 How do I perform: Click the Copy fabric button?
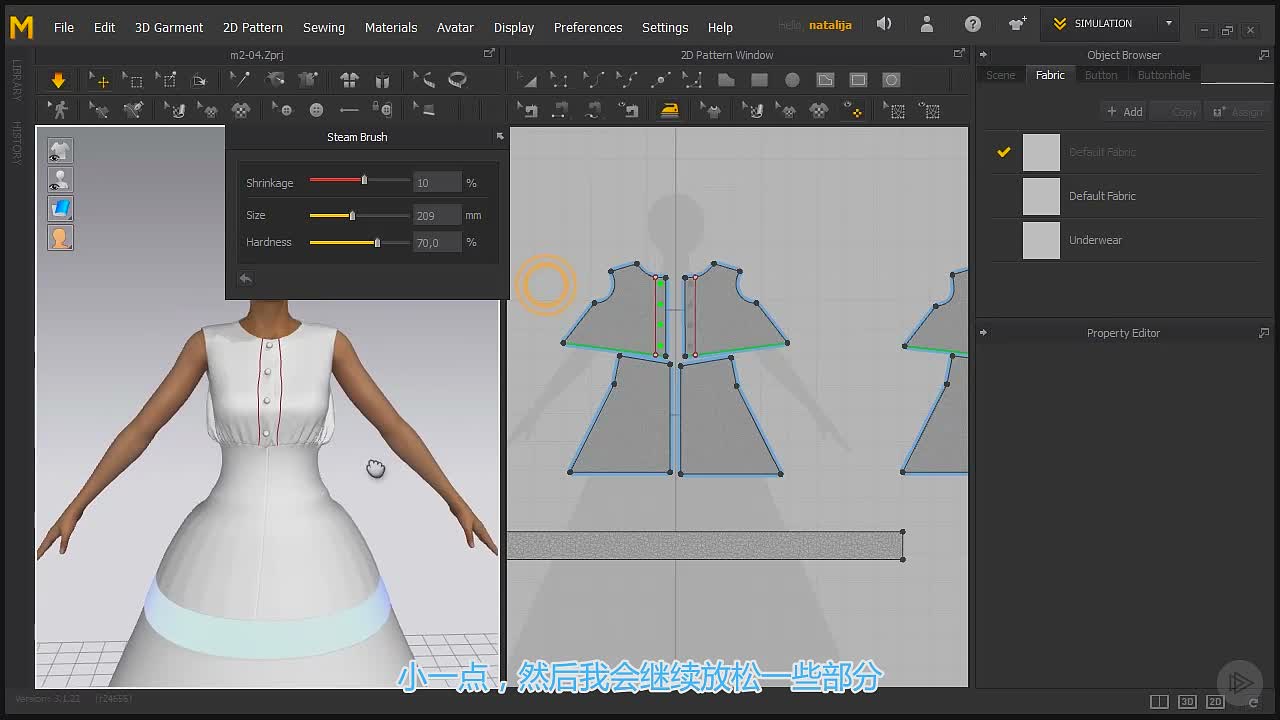coord(1176,112)
